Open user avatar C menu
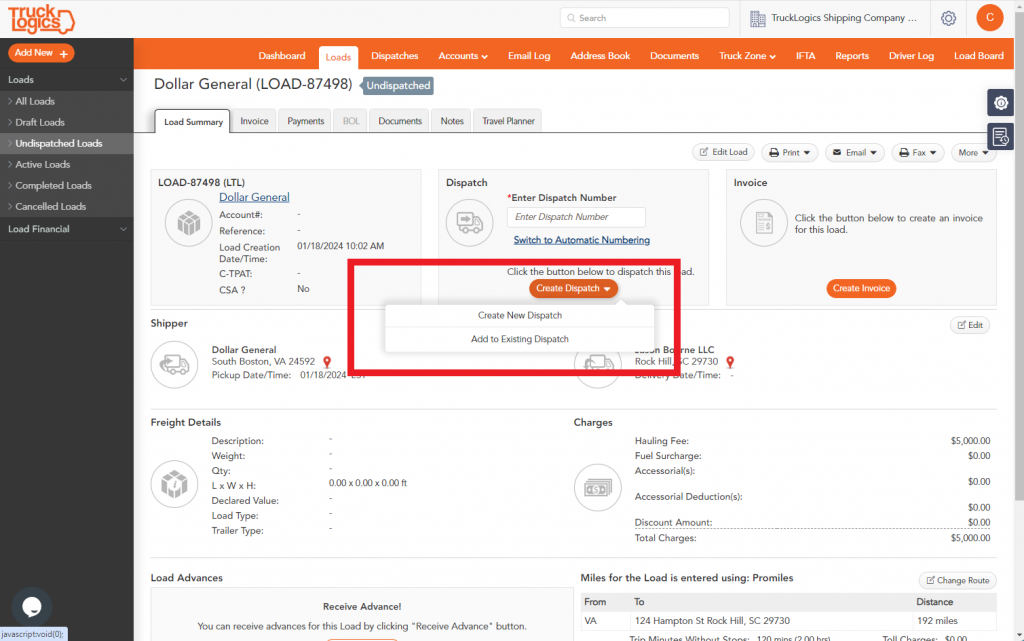1024x641 pixels. point(989,18)
